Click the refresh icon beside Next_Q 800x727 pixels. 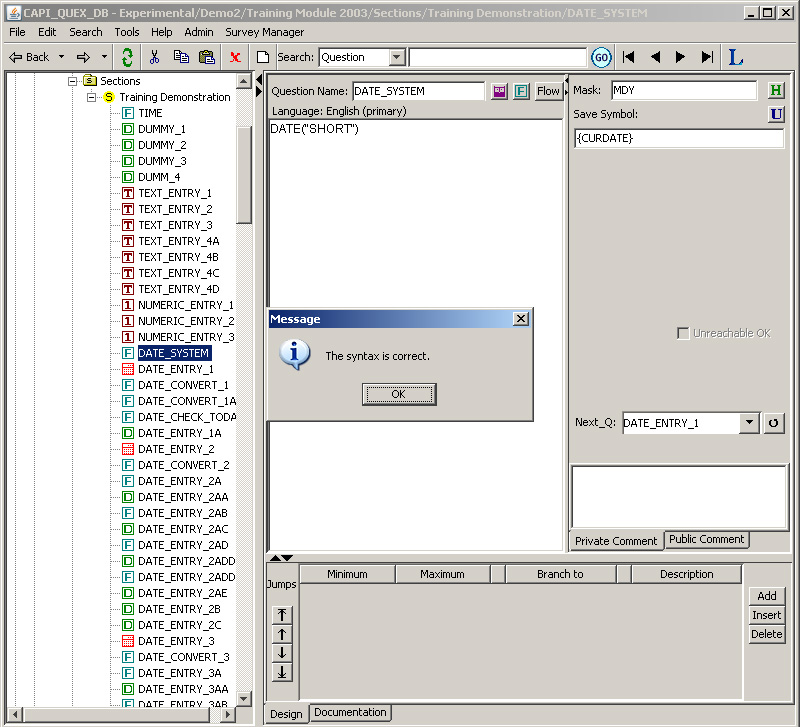pyautogui.click(x=773, y=423)
